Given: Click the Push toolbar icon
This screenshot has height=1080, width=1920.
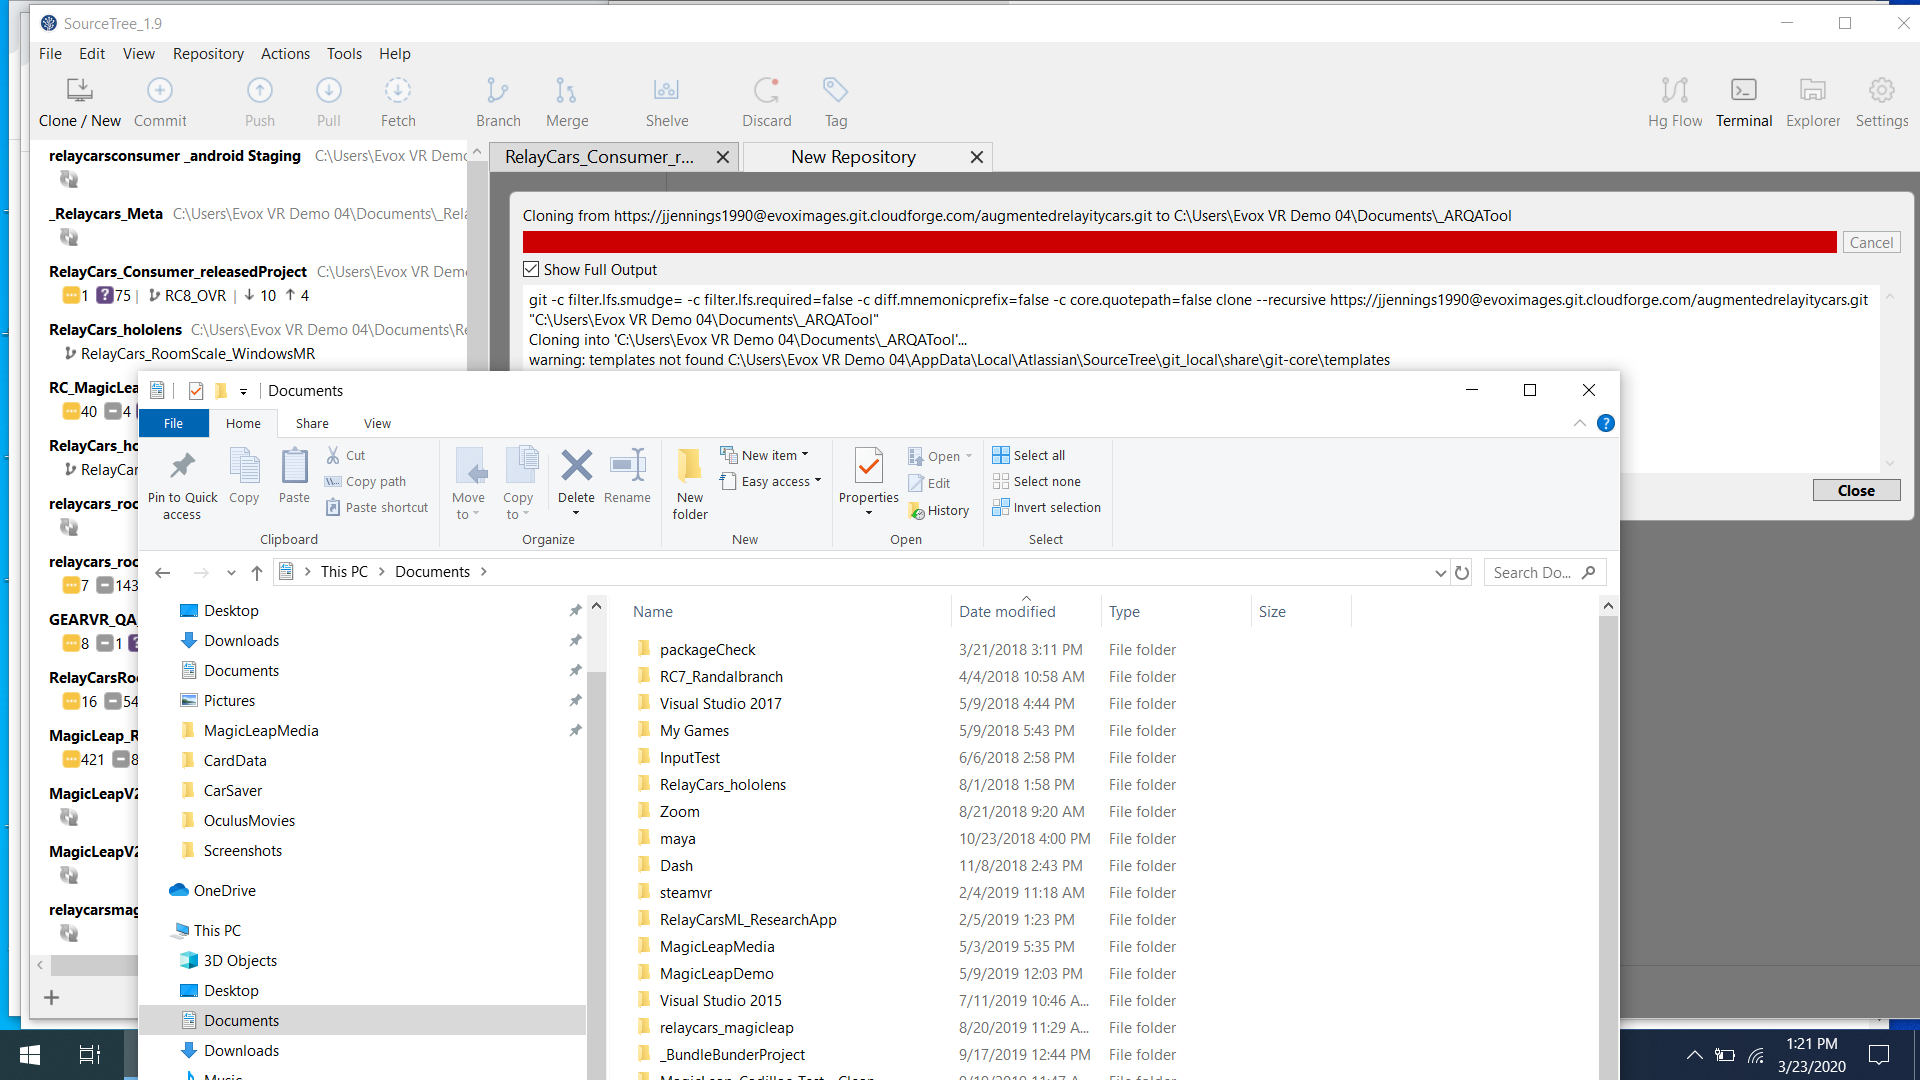Looking at the screenshot, I should 260,102.
